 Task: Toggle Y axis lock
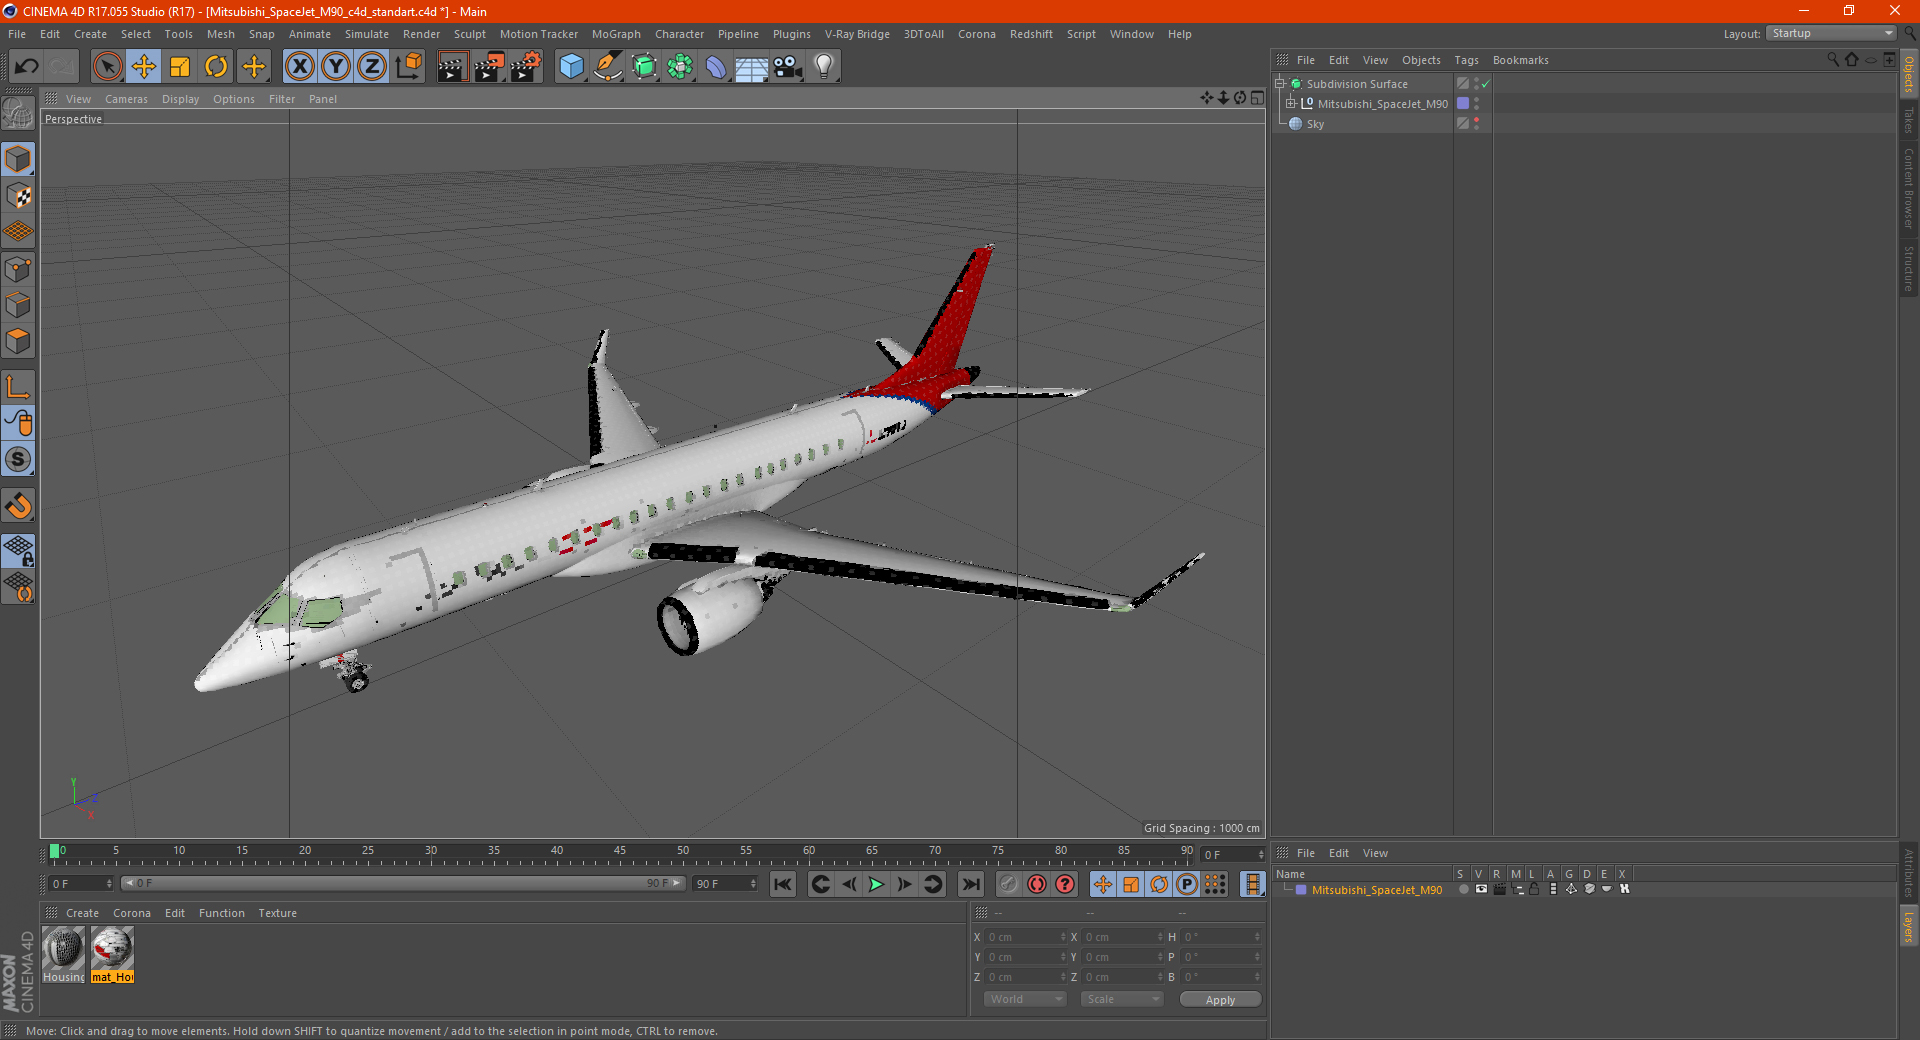(336, 67)
